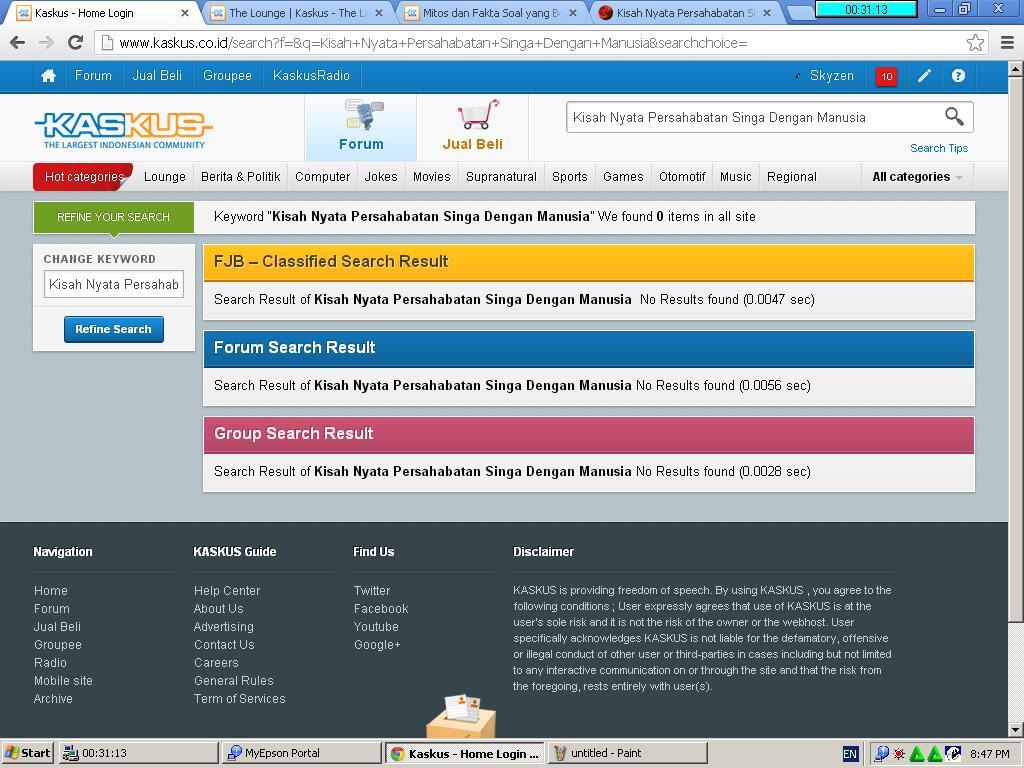Open the Facebook footer link
This screenshot has width=1024, height=768.
(x=381, y=609)
